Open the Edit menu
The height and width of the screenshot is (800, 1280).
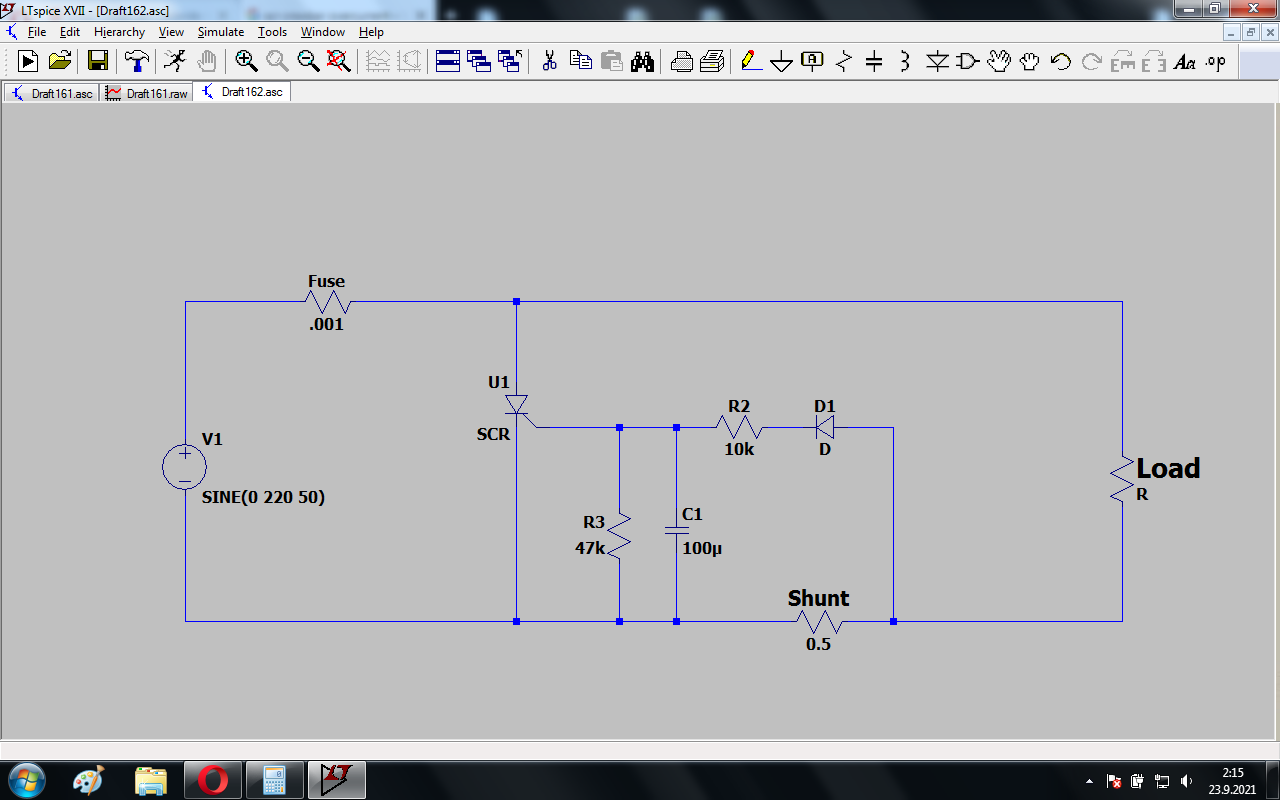(69, 32)
